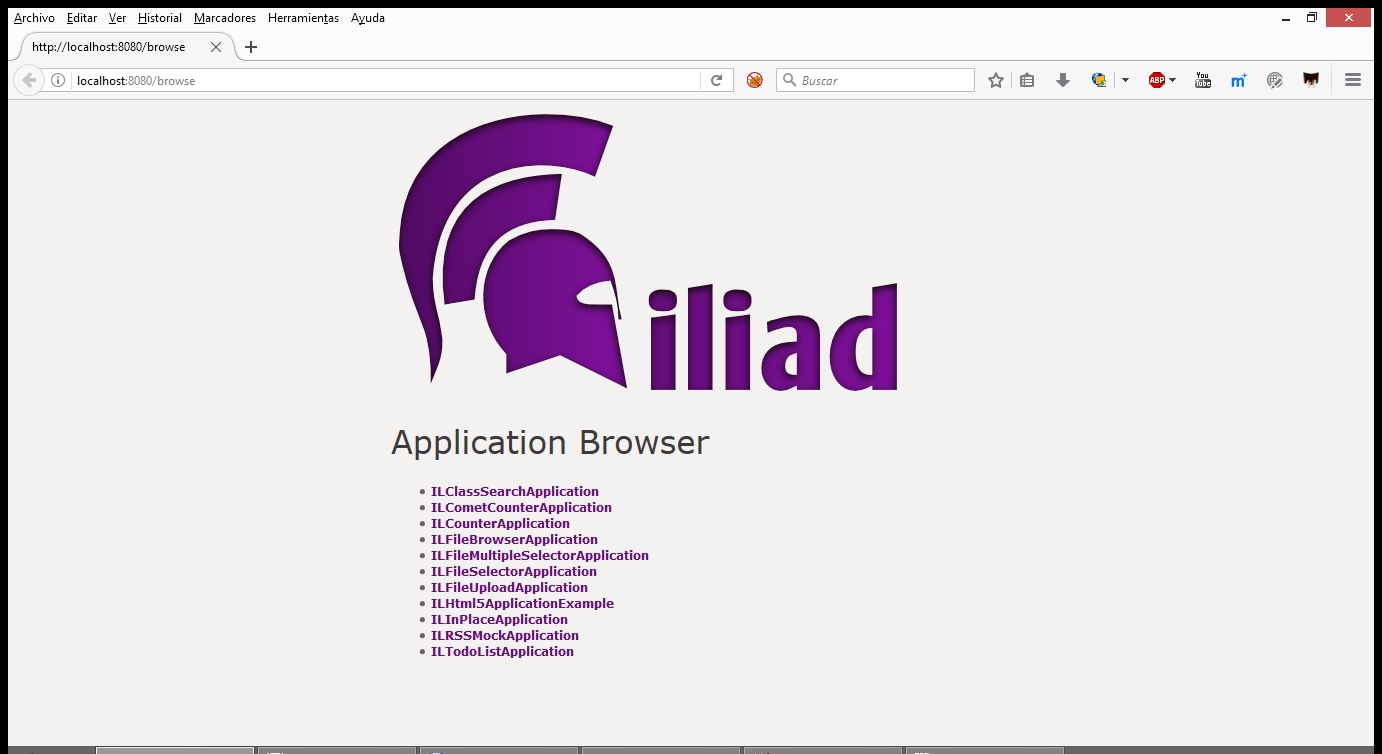Screen dimensions: 1382x754
Task: Click the blocked plugin indicator icon
Action: [x=754, y=80]
